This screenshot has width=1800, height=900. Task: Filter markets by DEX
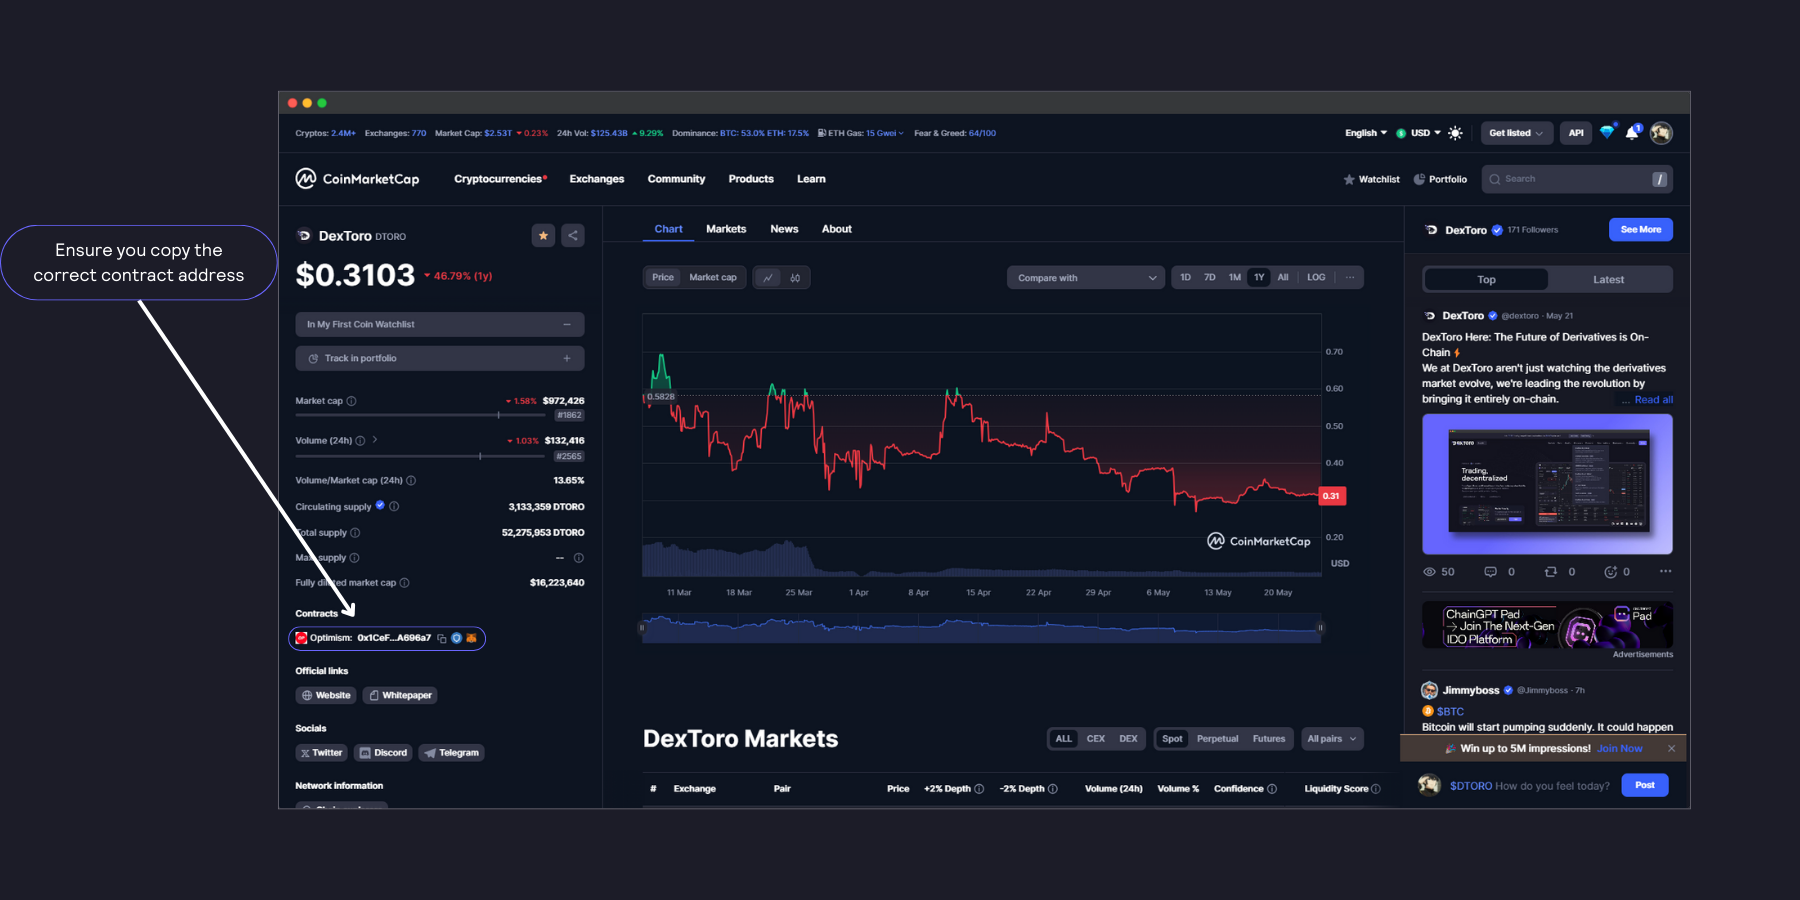(1128, 739)
